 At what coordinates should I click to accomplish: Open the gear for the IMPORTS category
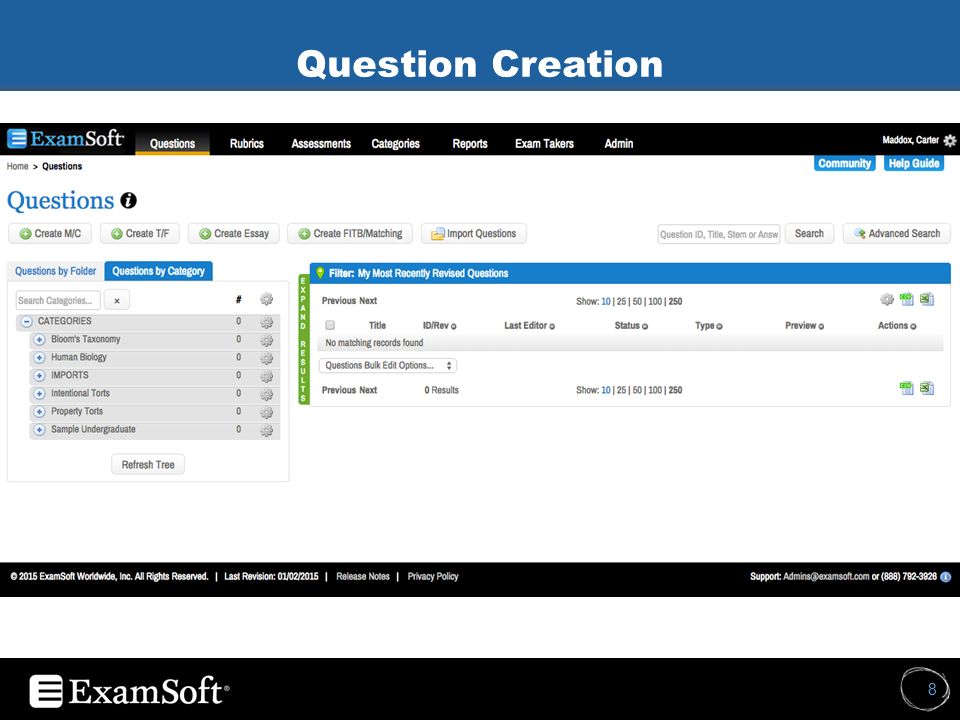click(x=266, y=377)
